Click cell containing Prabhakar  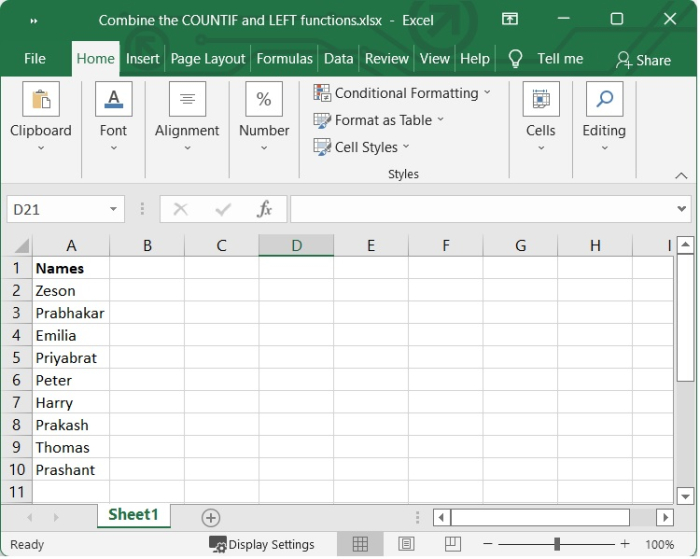[x=71, y=313]
